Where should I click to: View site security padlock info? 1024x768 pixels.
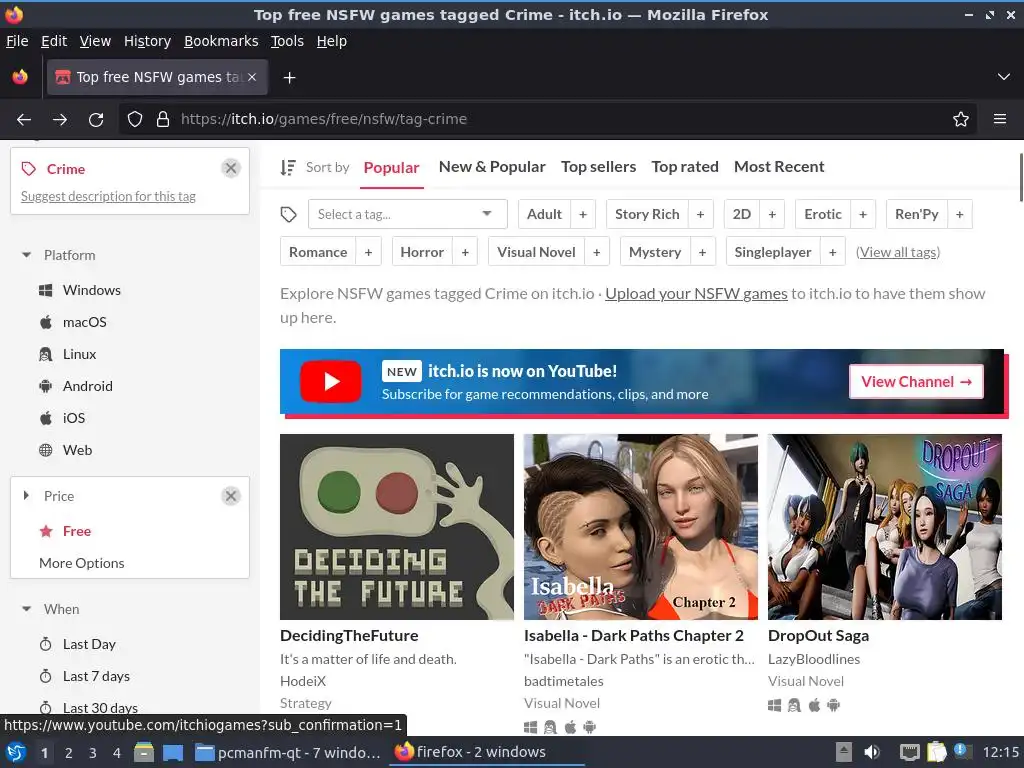163,120
